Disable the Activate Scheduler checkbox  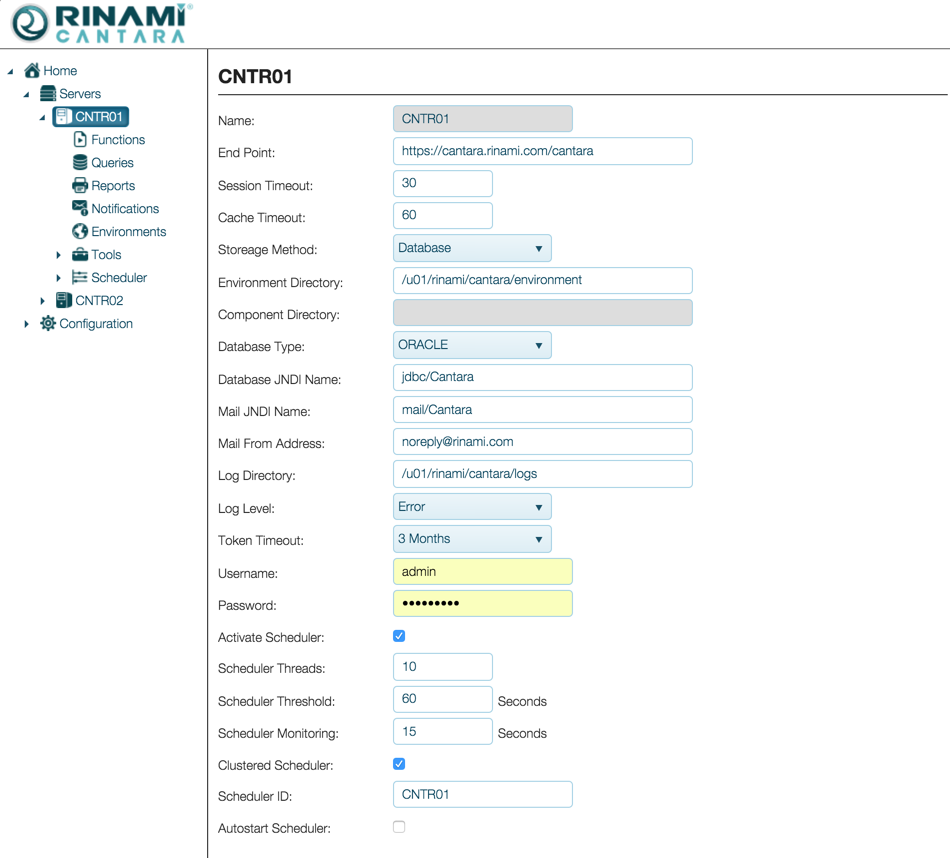point(399,636)
